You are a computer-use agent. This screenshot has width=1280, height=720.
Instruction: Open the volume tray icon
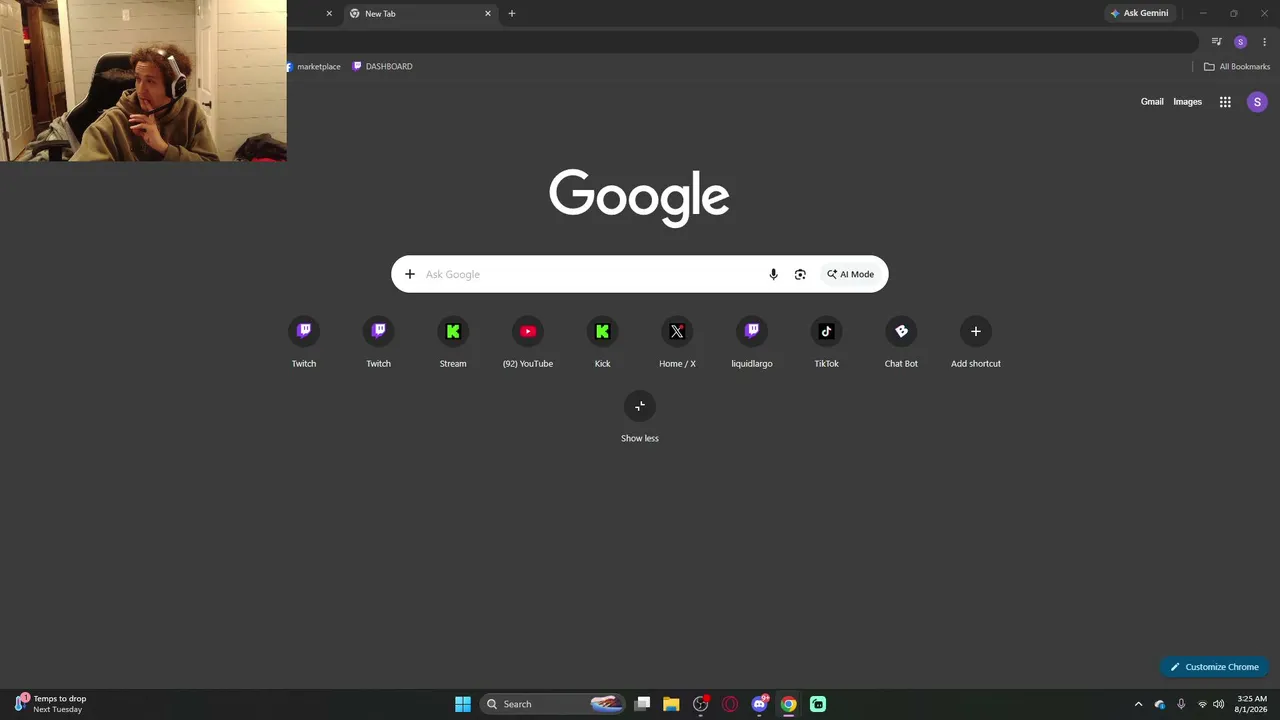click(x=1218, y=704)
